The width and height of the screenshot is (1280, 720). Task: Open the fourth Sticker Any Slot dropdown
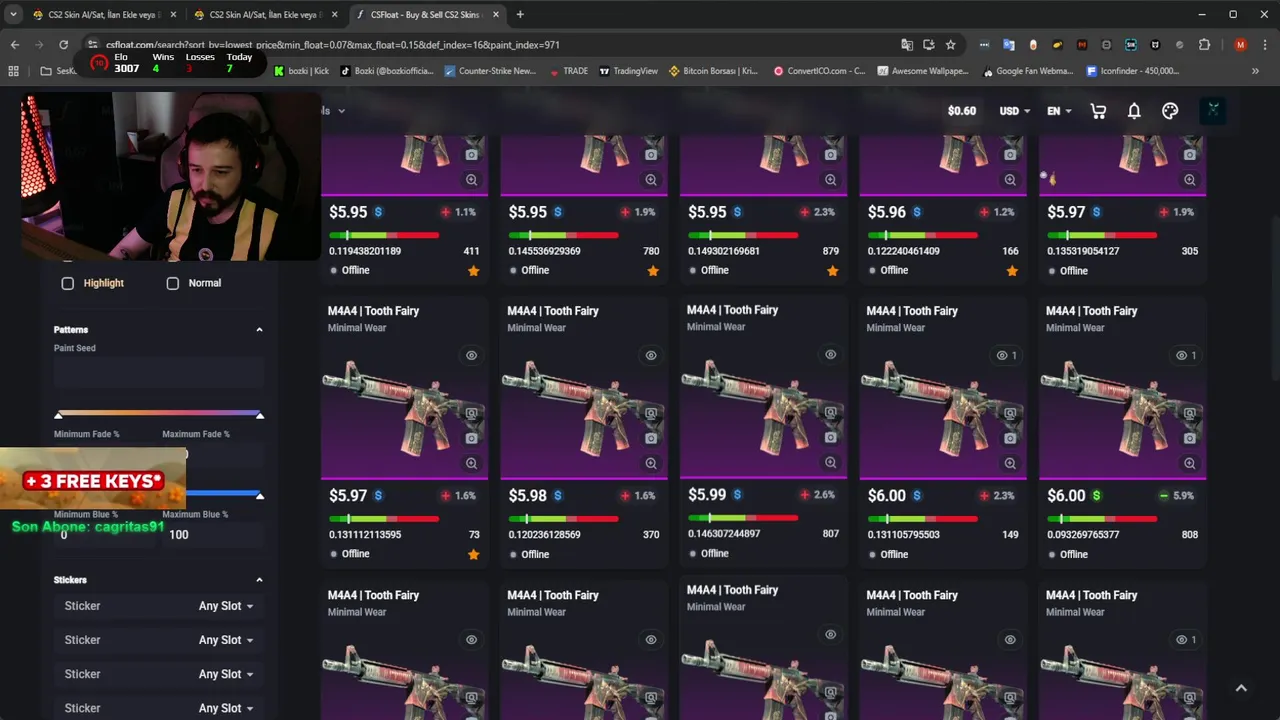[x=225, y=708]
